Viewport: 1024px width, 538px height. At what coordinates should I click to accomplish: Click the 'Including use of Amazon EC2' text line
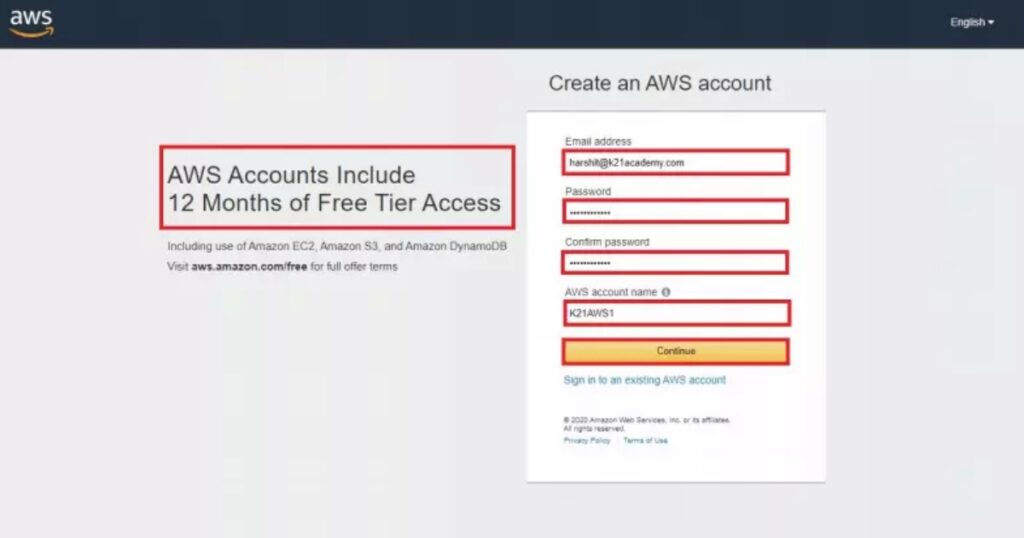(x=337, y=246)
